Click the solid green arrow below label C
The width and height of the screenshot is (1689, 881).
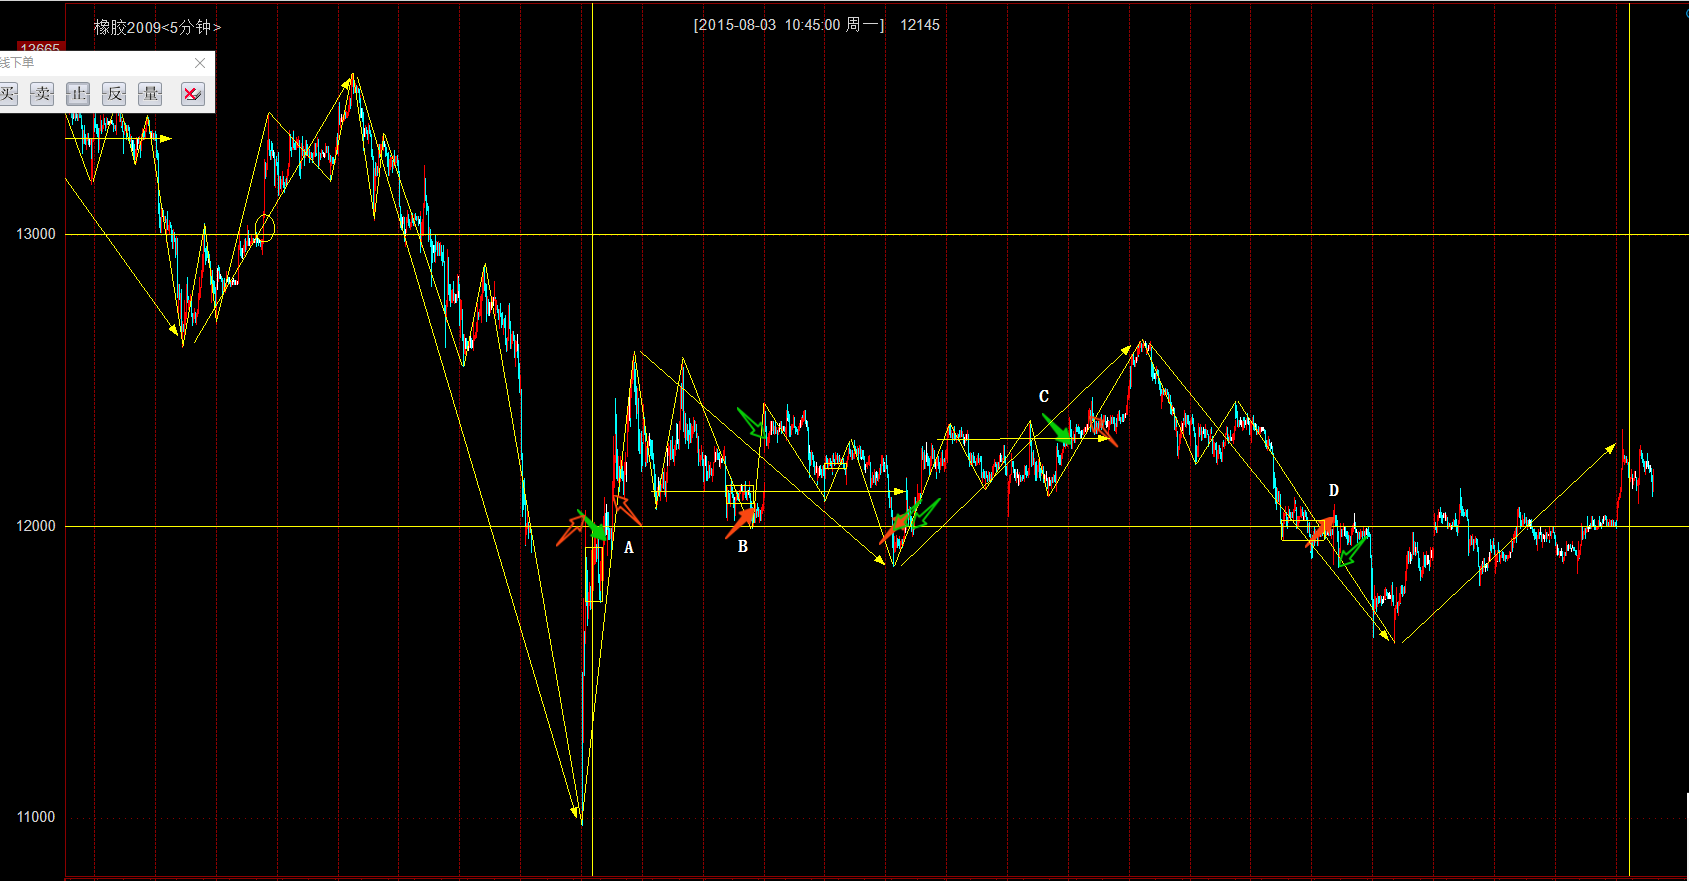pos(1057,429)
